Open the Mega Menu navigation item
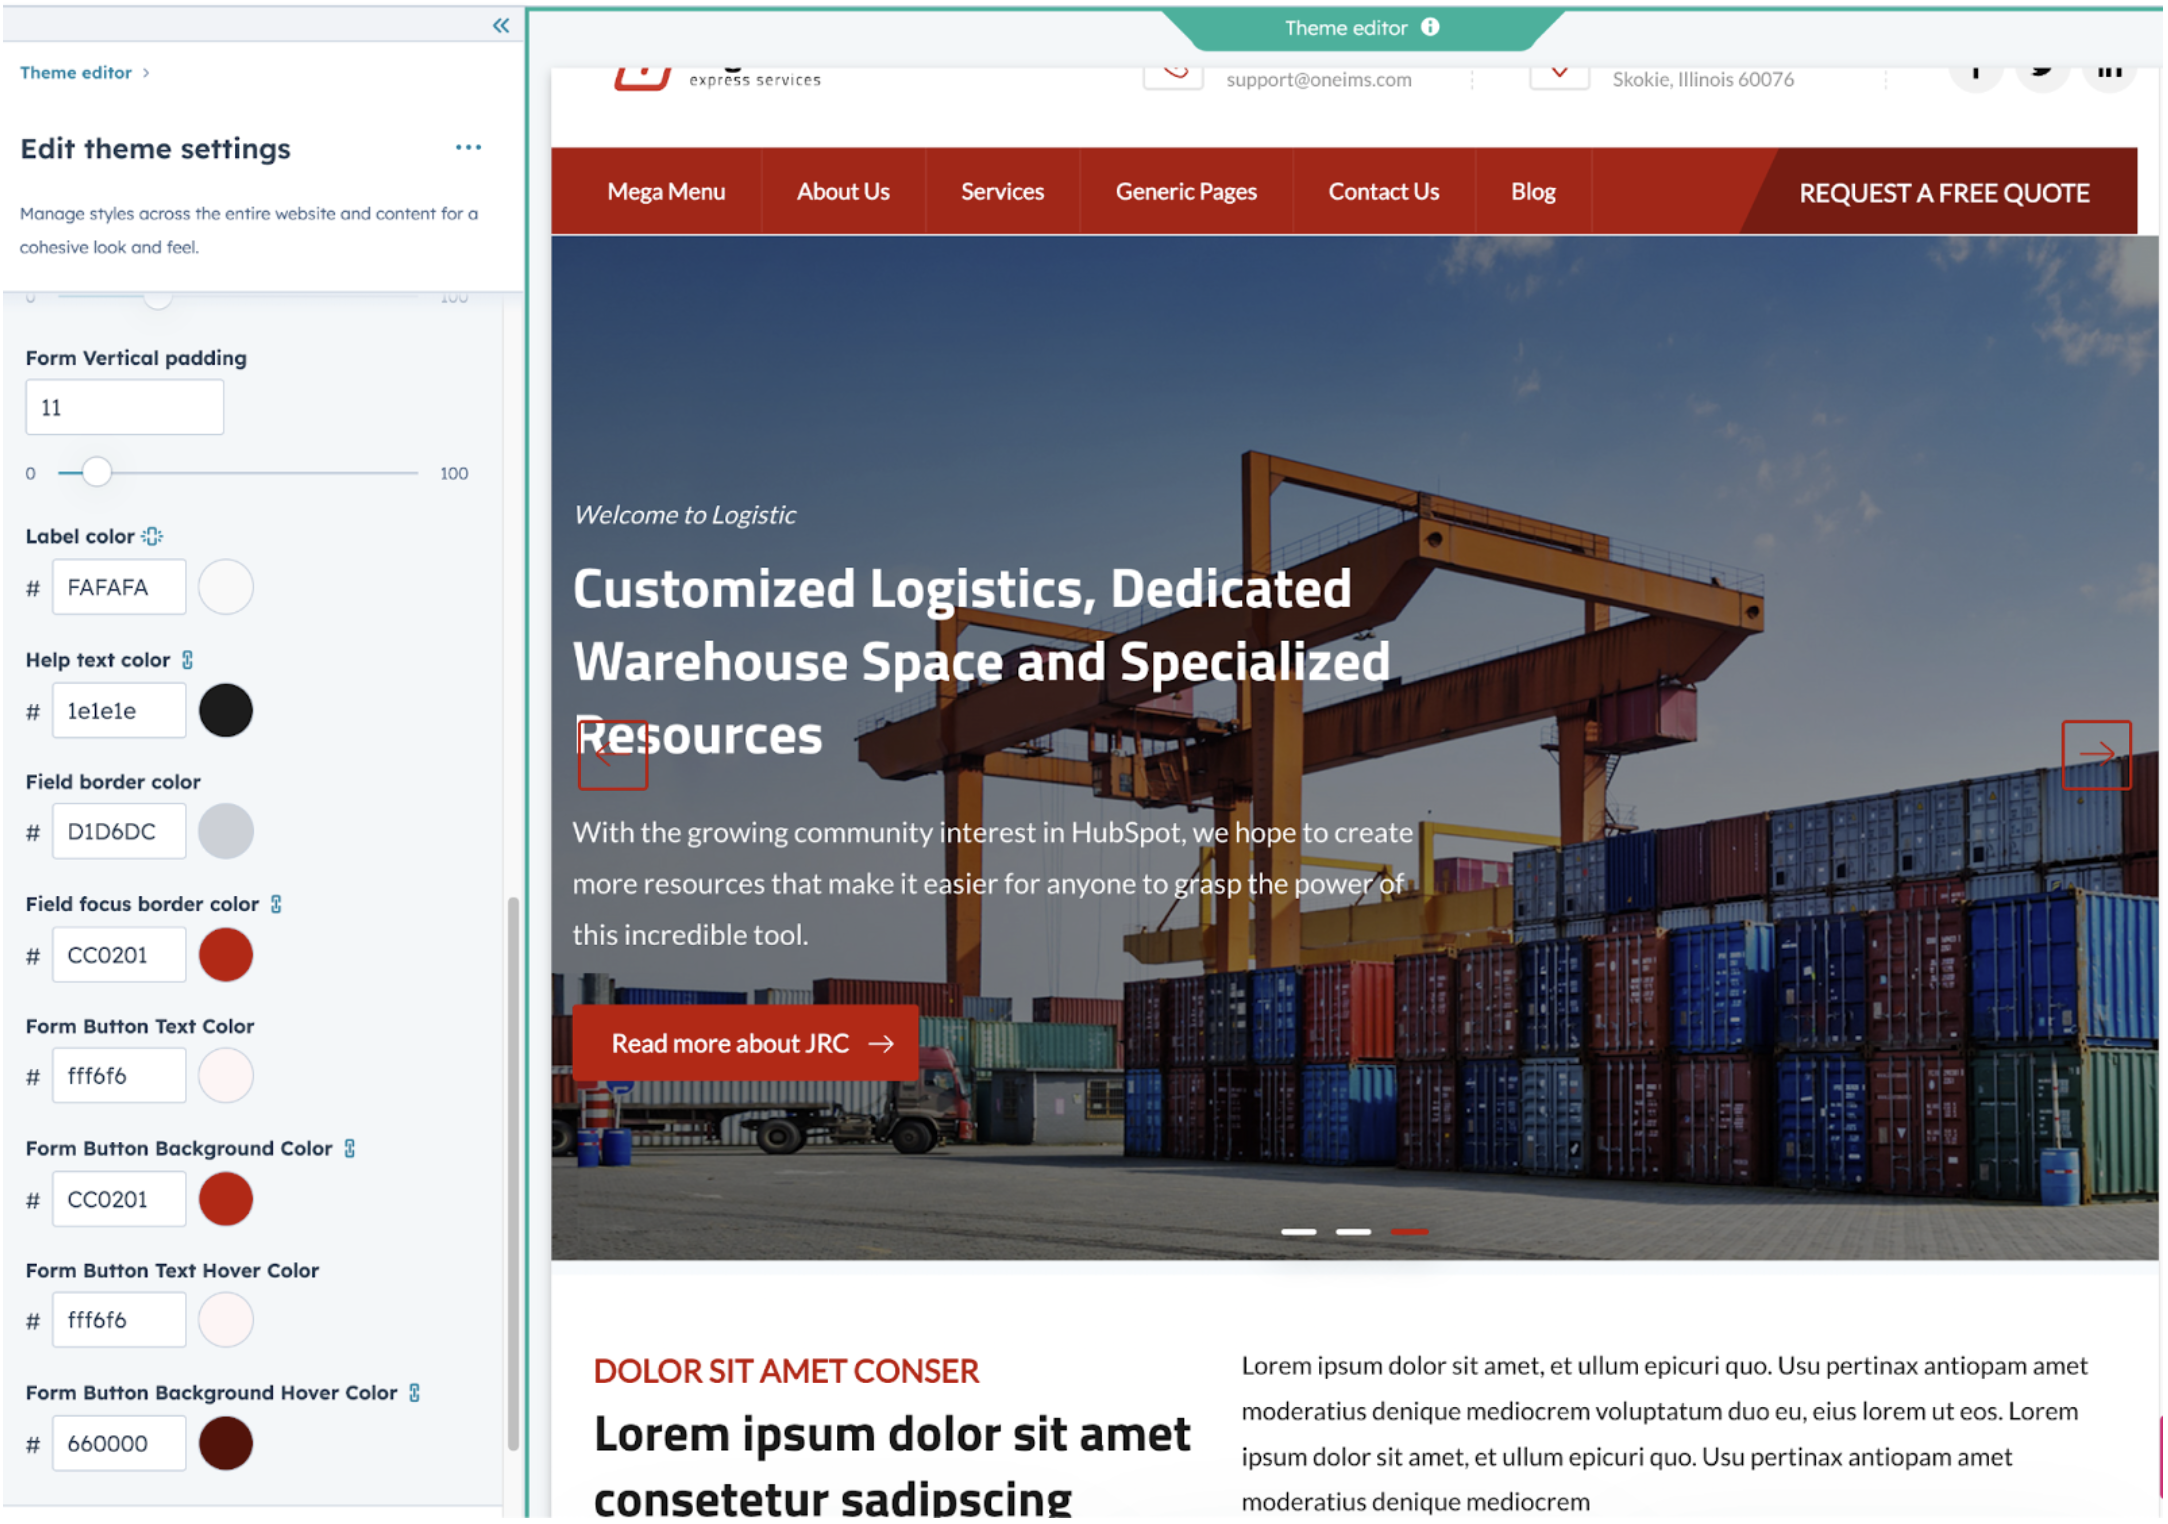 (666, 192)
